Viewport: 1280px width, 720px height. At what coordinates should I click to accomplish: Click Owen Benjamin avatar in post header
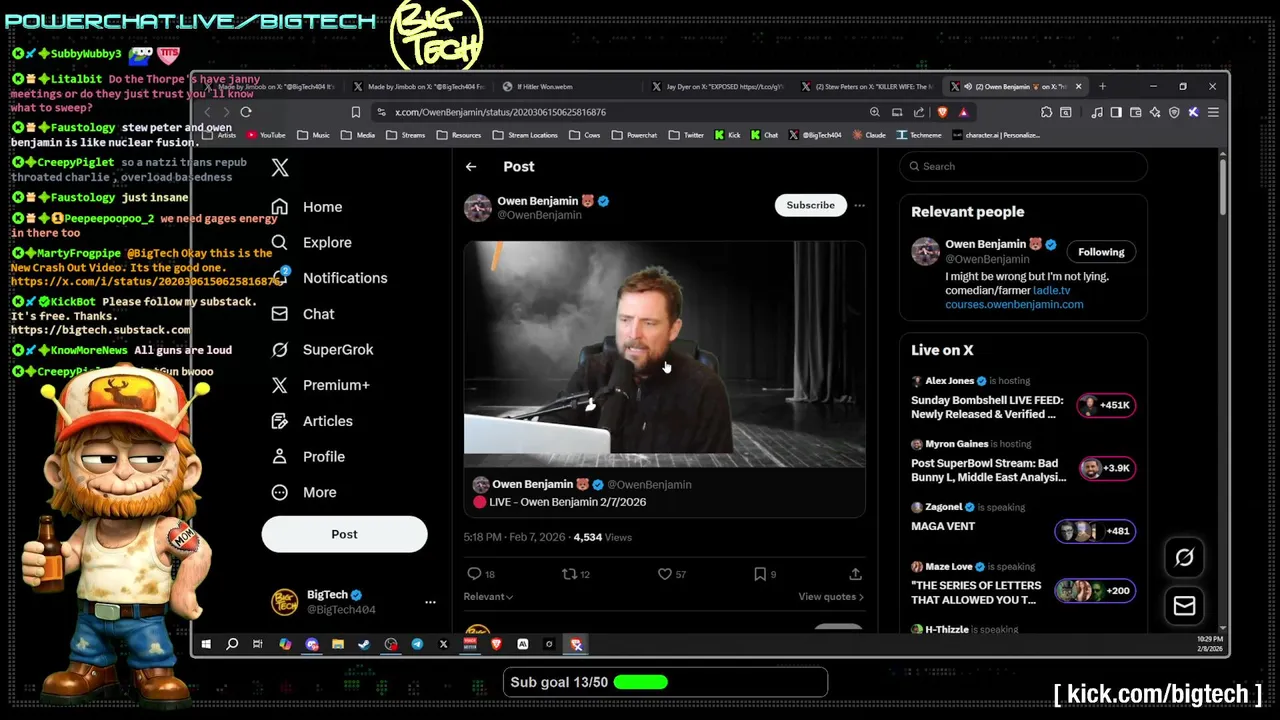point(478,208)
